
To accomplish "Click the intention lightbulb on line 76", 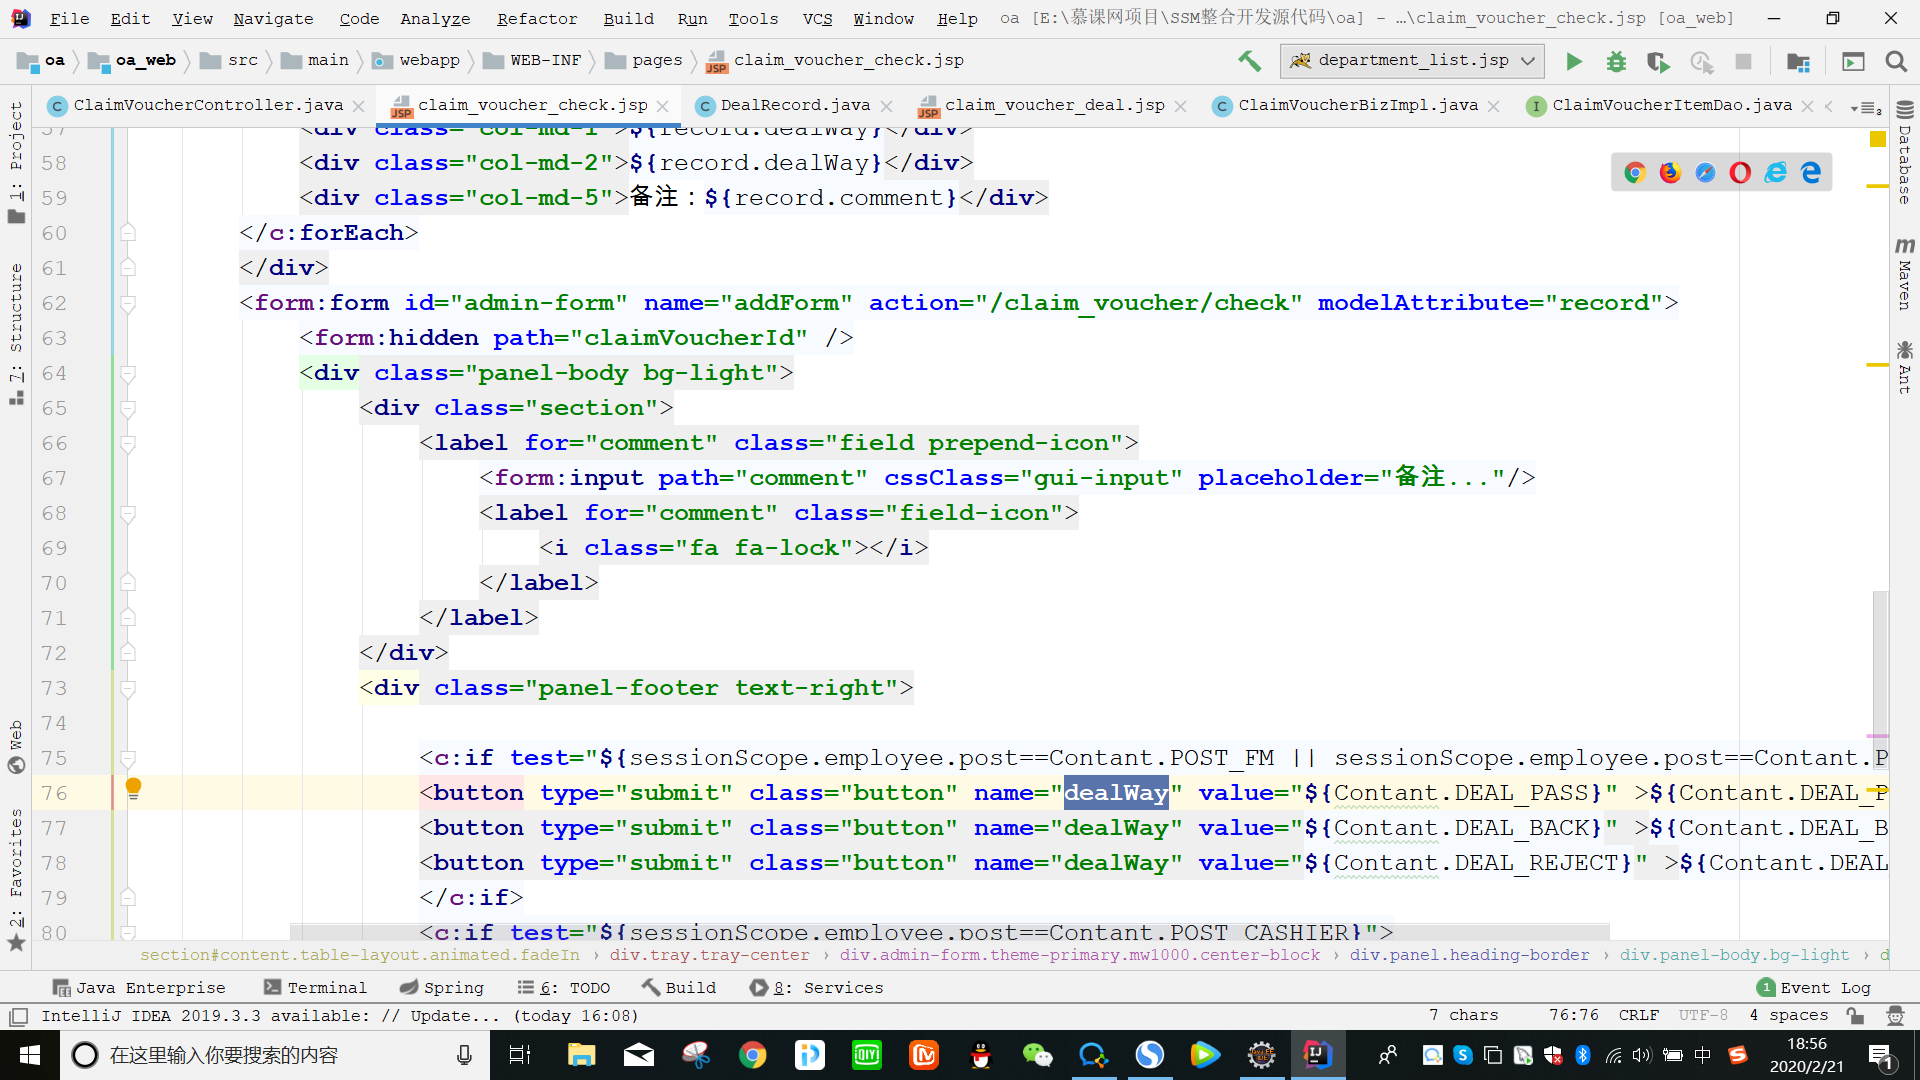I will point(133,788).
